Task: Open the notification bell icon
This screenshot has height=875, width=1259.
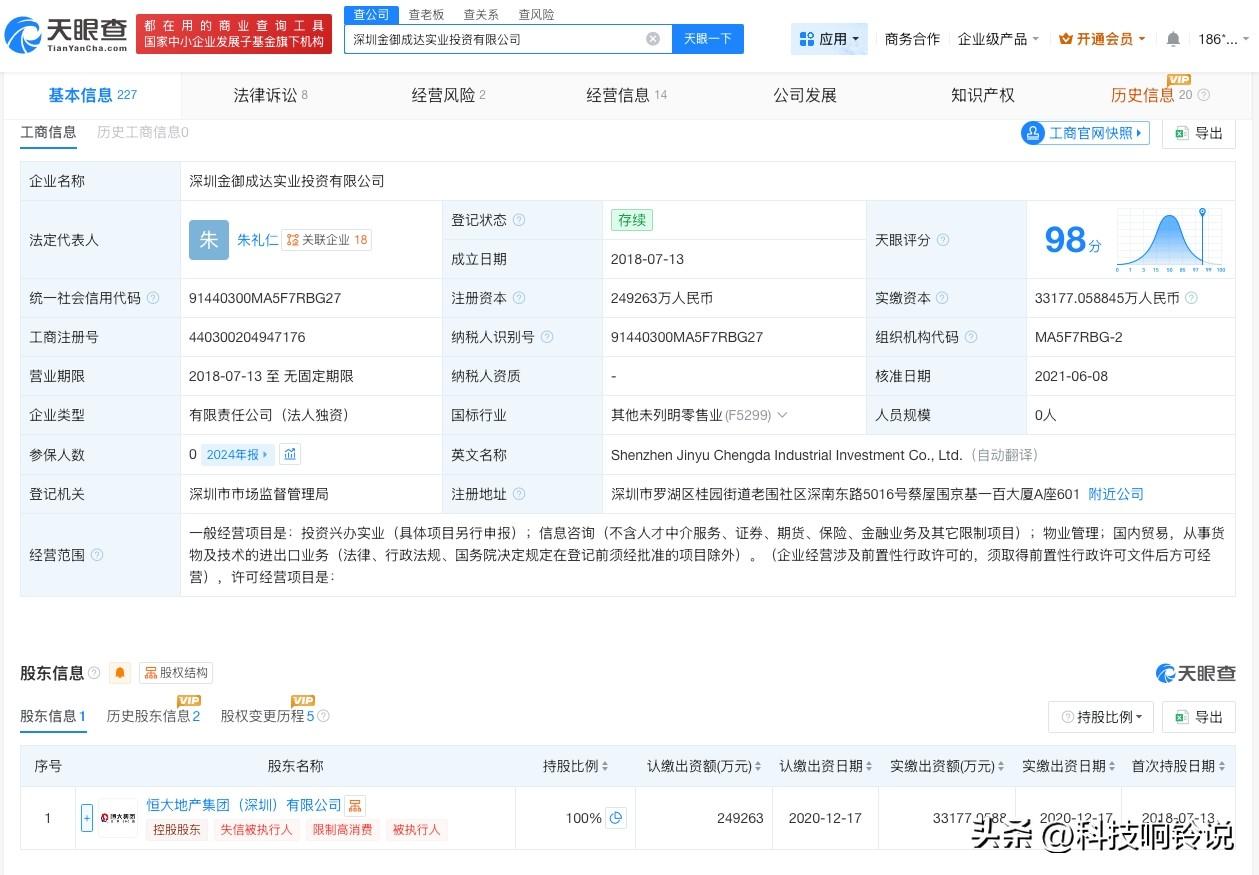Action: (x=1173, y=39)
